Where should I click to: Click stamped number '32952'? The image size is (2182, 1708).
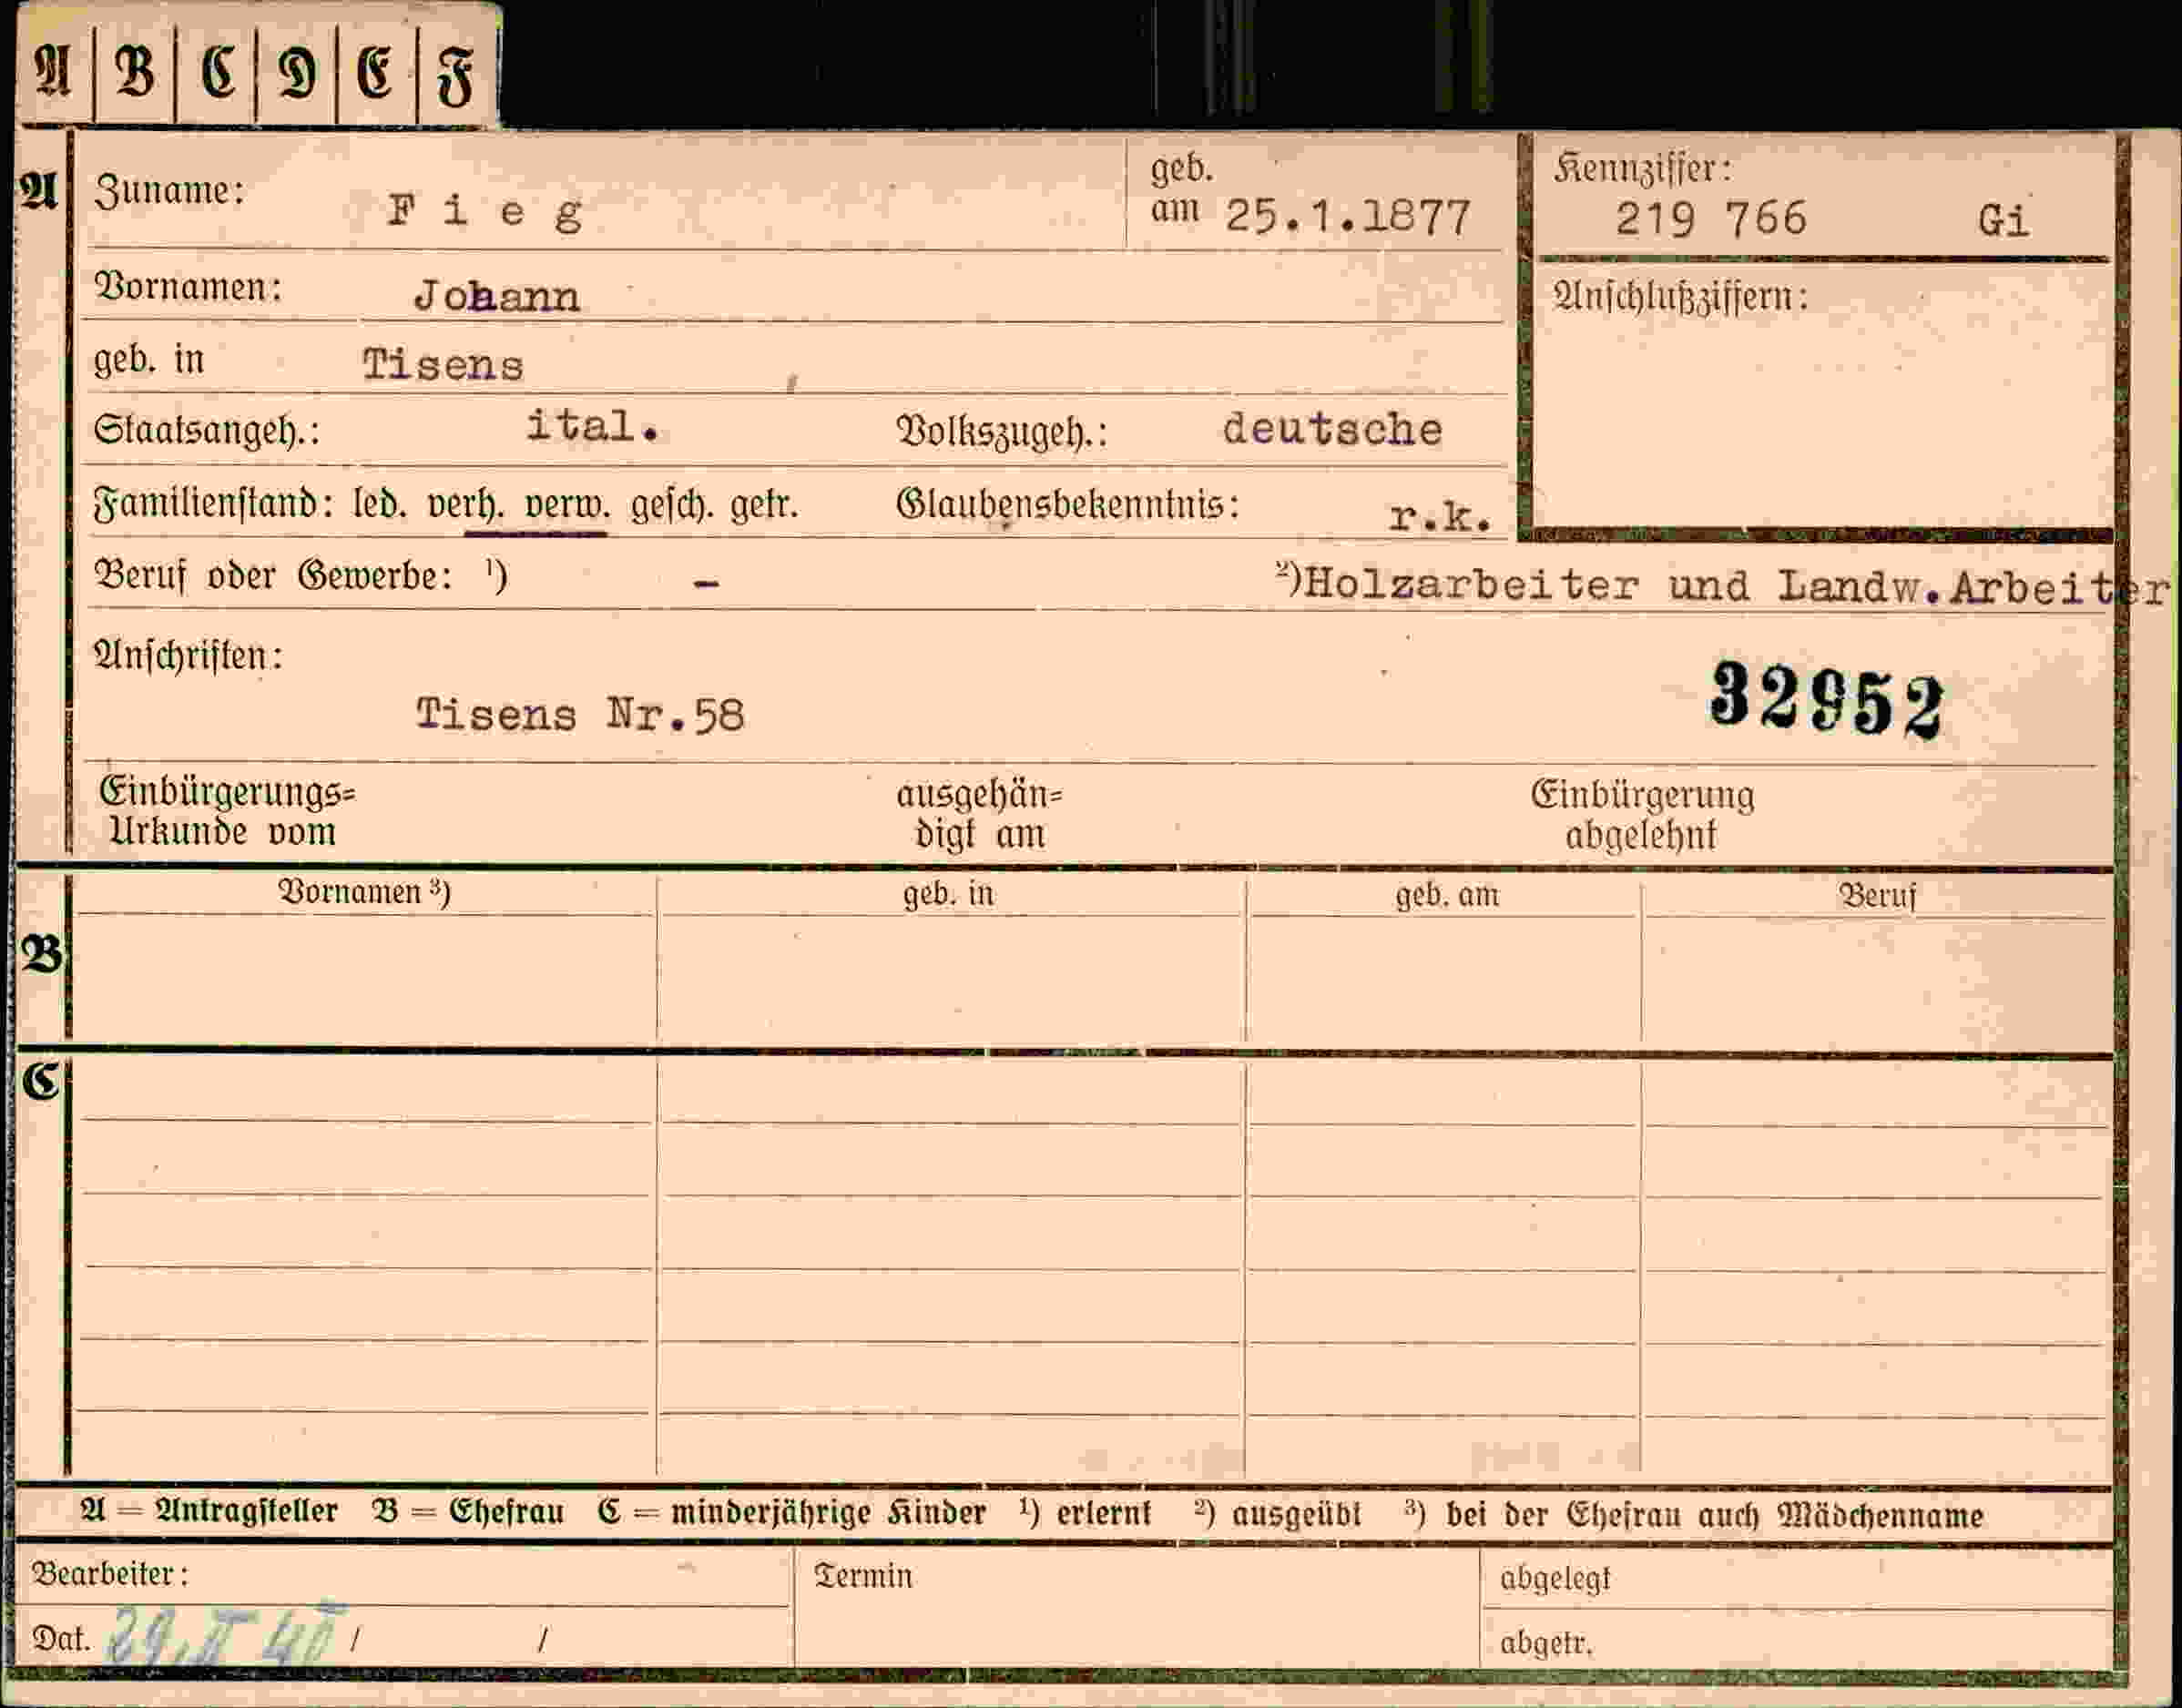click(x=1827, y=700)
